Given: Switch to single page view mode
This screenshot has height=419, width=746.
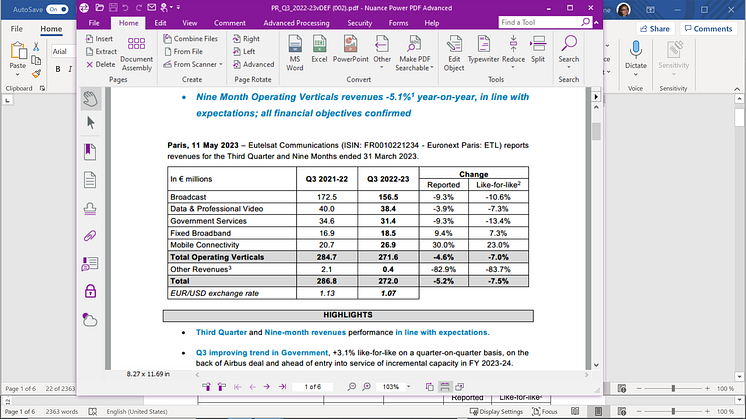Looking at the screenshot, I should (430, 387).
